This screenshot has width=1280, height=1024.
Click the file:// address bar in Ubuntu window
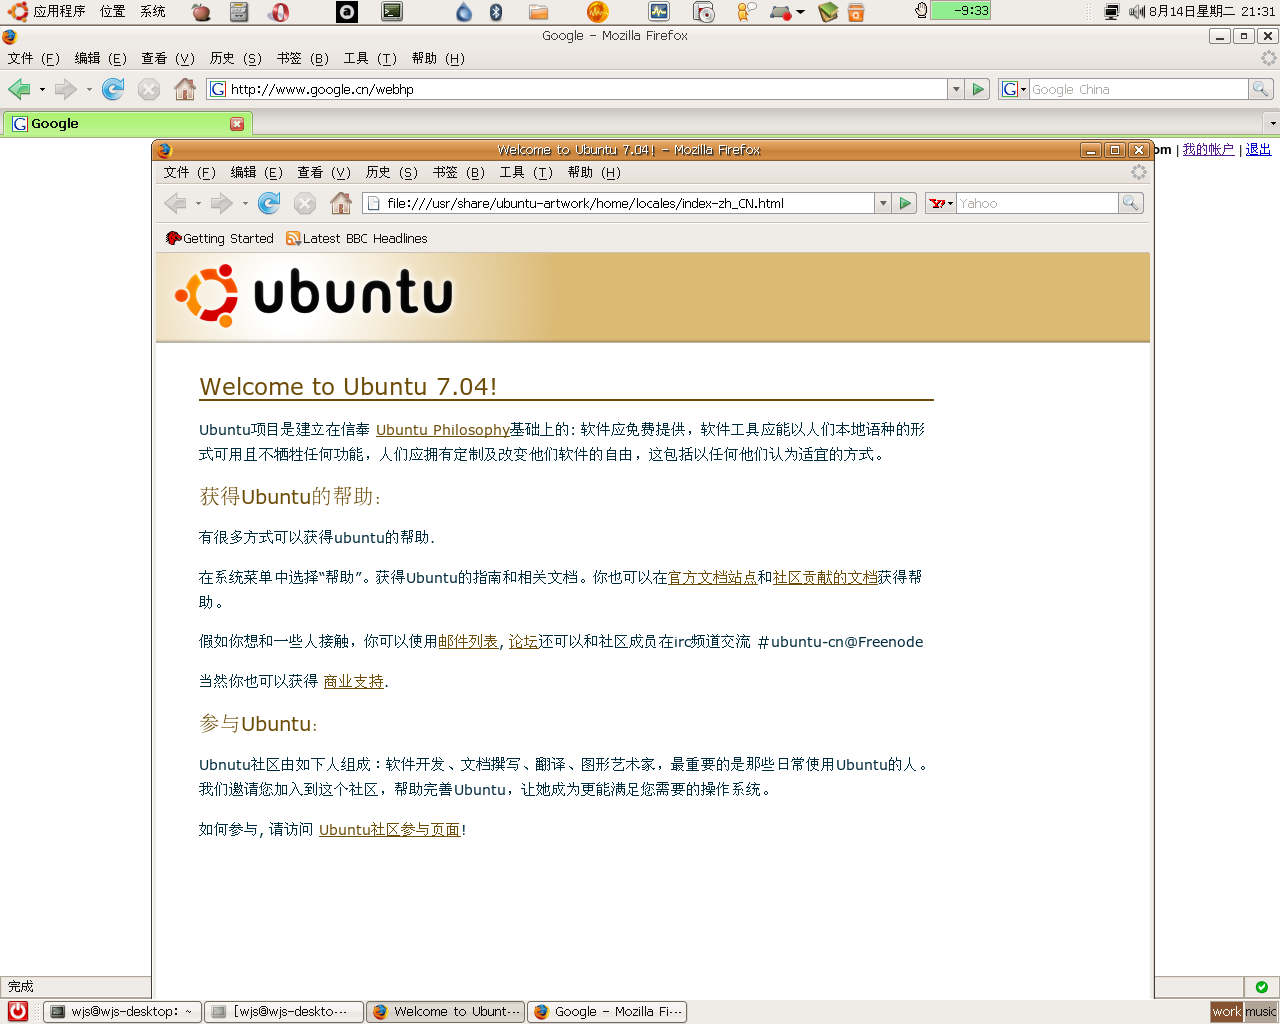(619, 203)
